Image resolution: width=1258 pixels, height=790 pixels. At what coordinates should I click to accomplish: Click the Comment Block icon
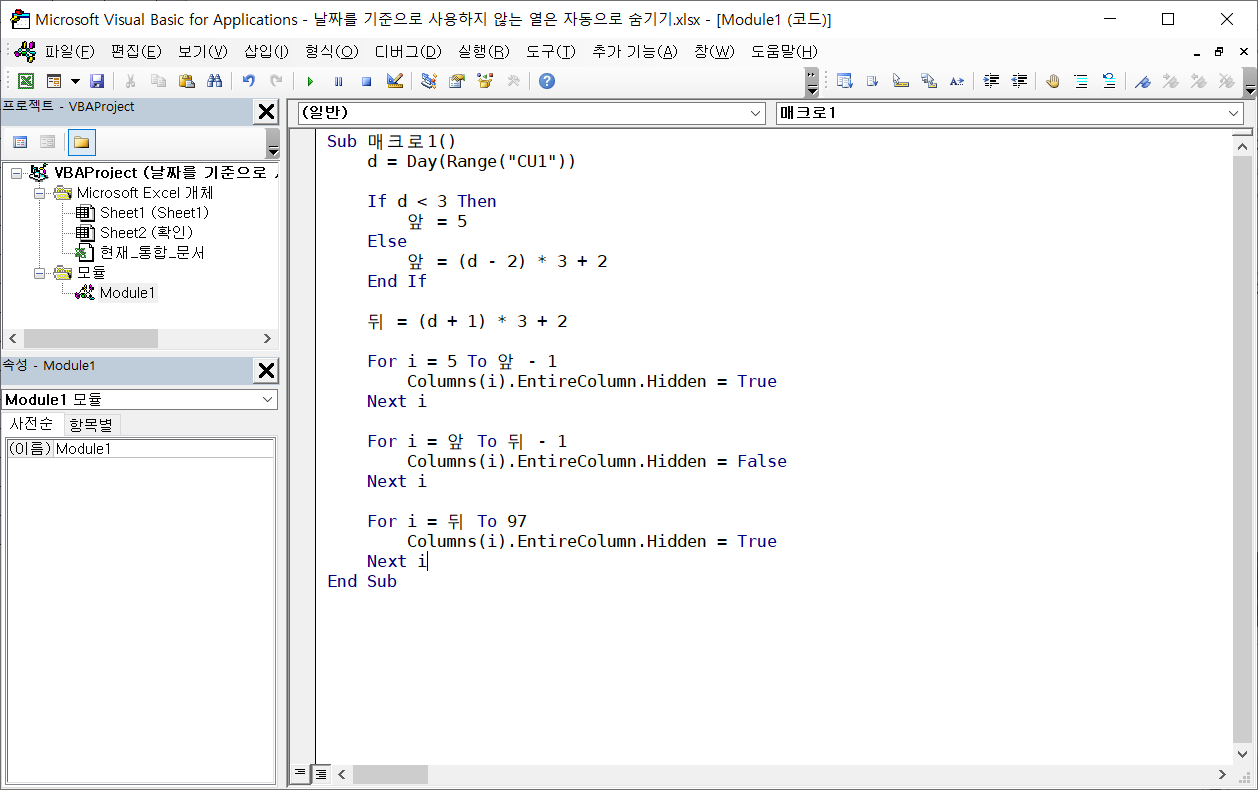[x=1081, y=81]
